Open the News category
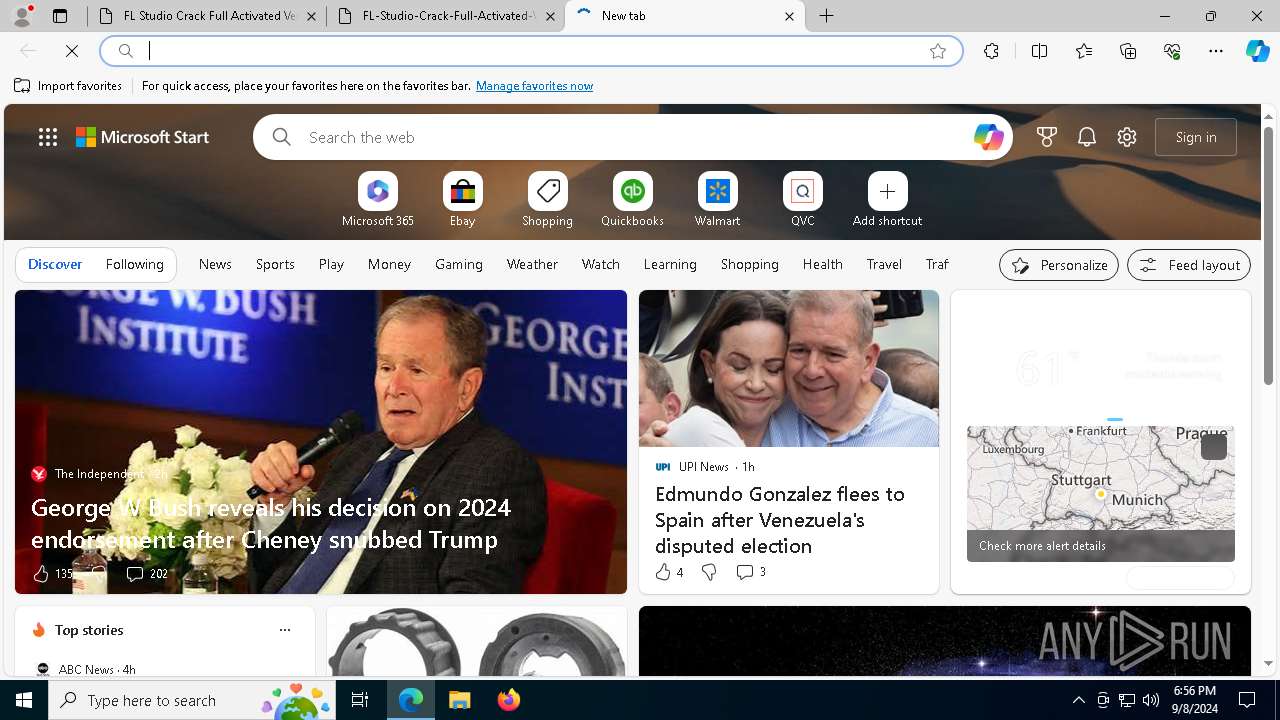The height and width of the screenshot is (720, 1280). pos(215,264)
